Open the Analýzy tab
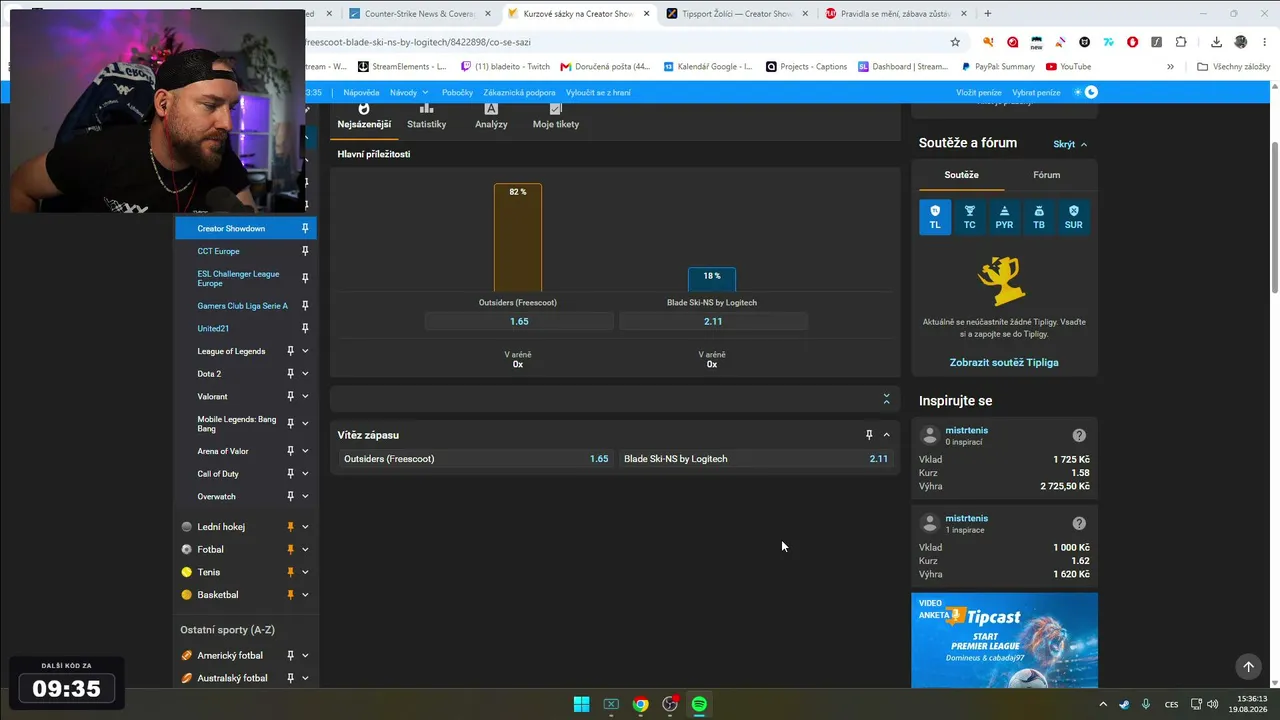The width and height of the screenshot is (1280, 720). click(x=491, y=117)
